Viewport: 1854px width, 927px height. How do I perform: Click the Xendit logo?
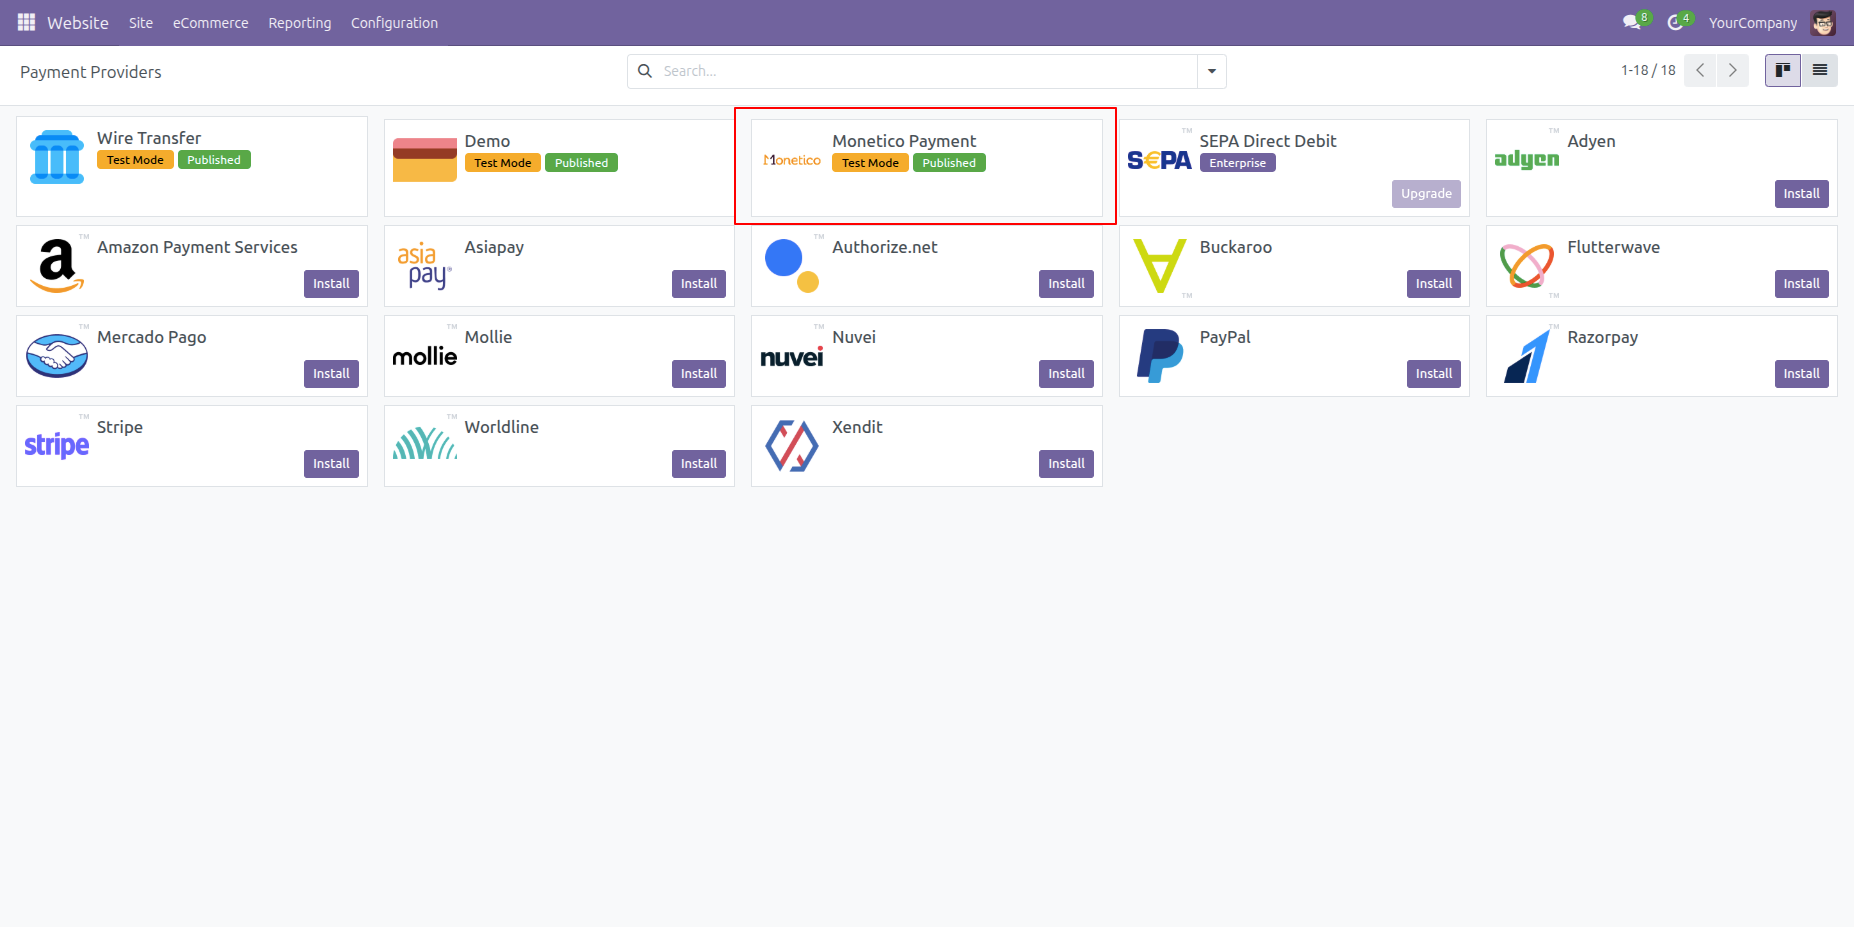tap(792, 446)
